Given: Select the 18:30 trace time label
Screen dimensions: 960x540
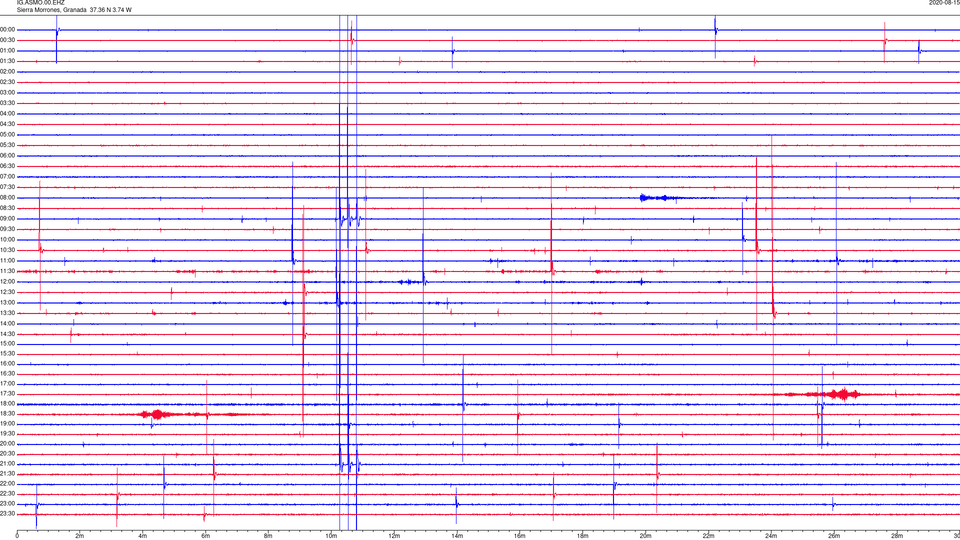Looking at the screenshot, I should point(8,414).
